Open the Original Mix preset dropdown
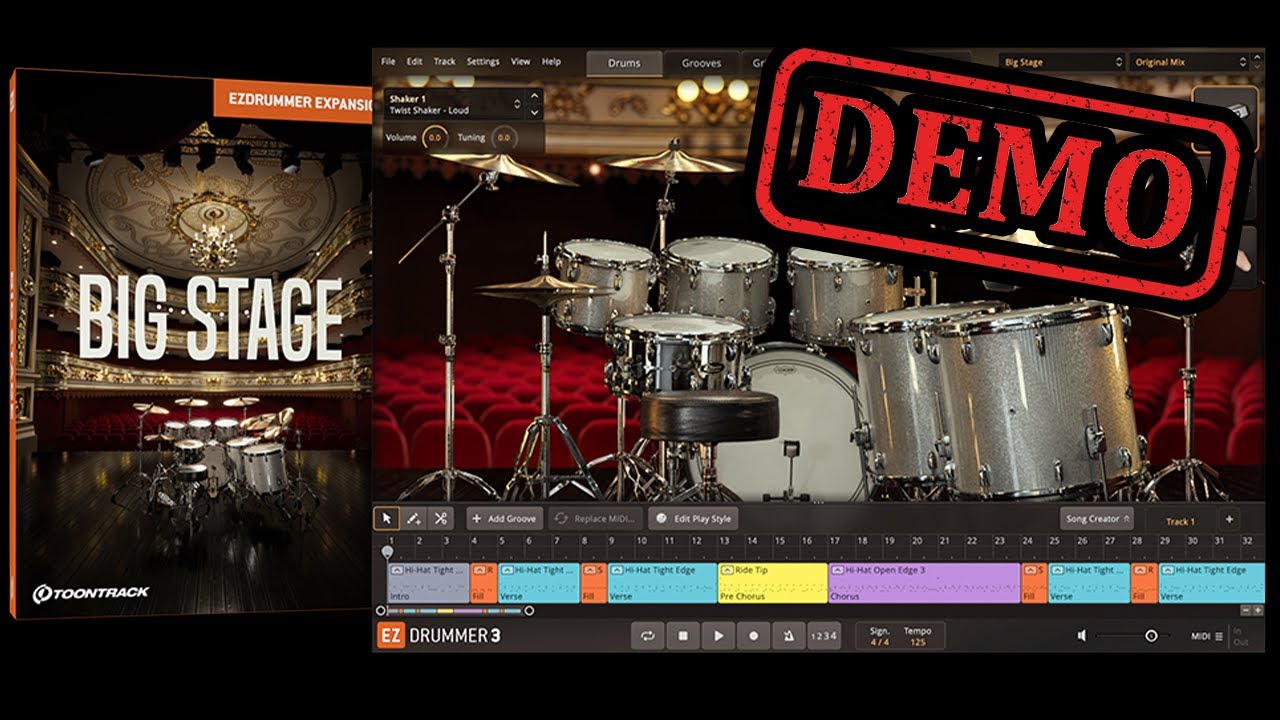Image resolution: width=1280 pixels, height=720 pixels. tap(1190, 62)
